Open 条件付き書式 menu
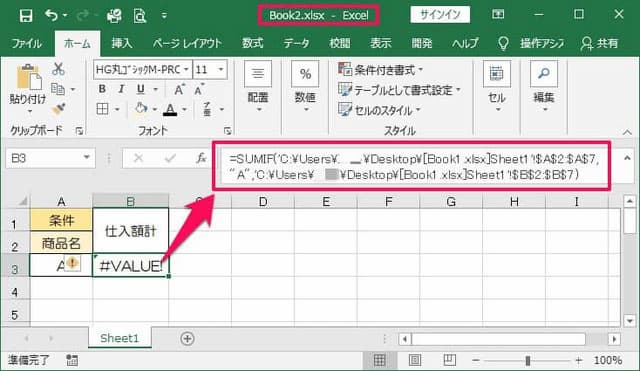 click(380, 70)
